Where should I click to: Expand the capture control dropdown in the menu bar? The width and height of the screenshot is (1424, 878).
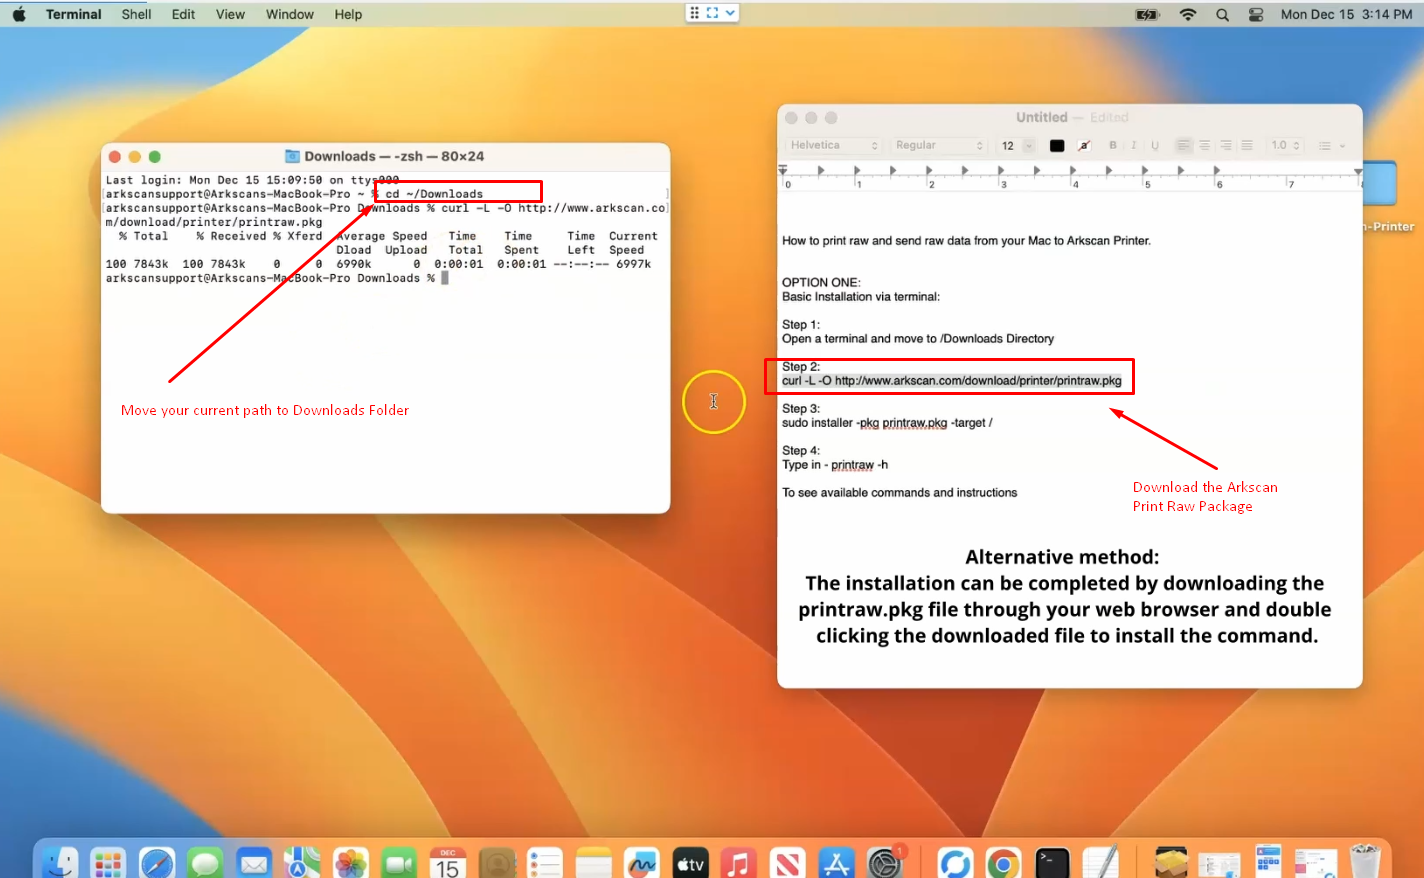pos(731,13)
